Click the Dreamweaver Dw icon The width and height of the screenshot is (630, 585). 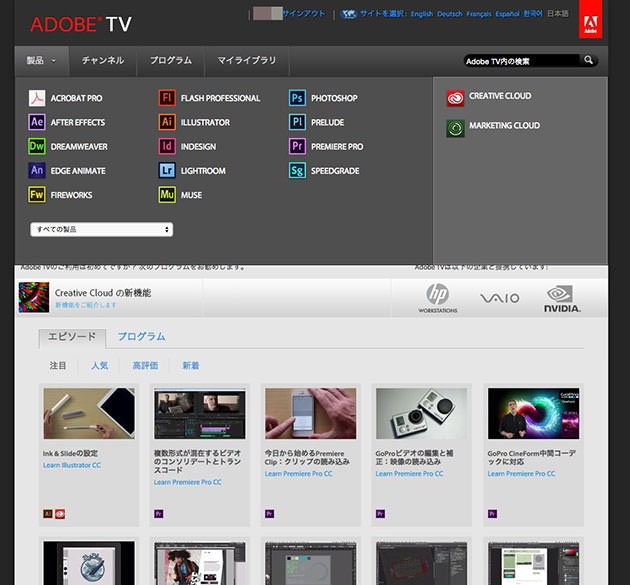click(37, 146)
